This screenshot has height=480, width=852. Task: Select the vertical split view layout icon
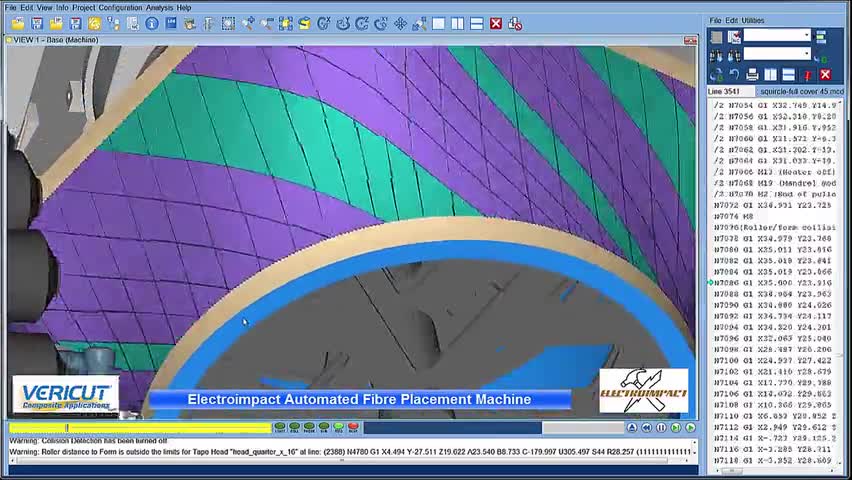(458, 23)
